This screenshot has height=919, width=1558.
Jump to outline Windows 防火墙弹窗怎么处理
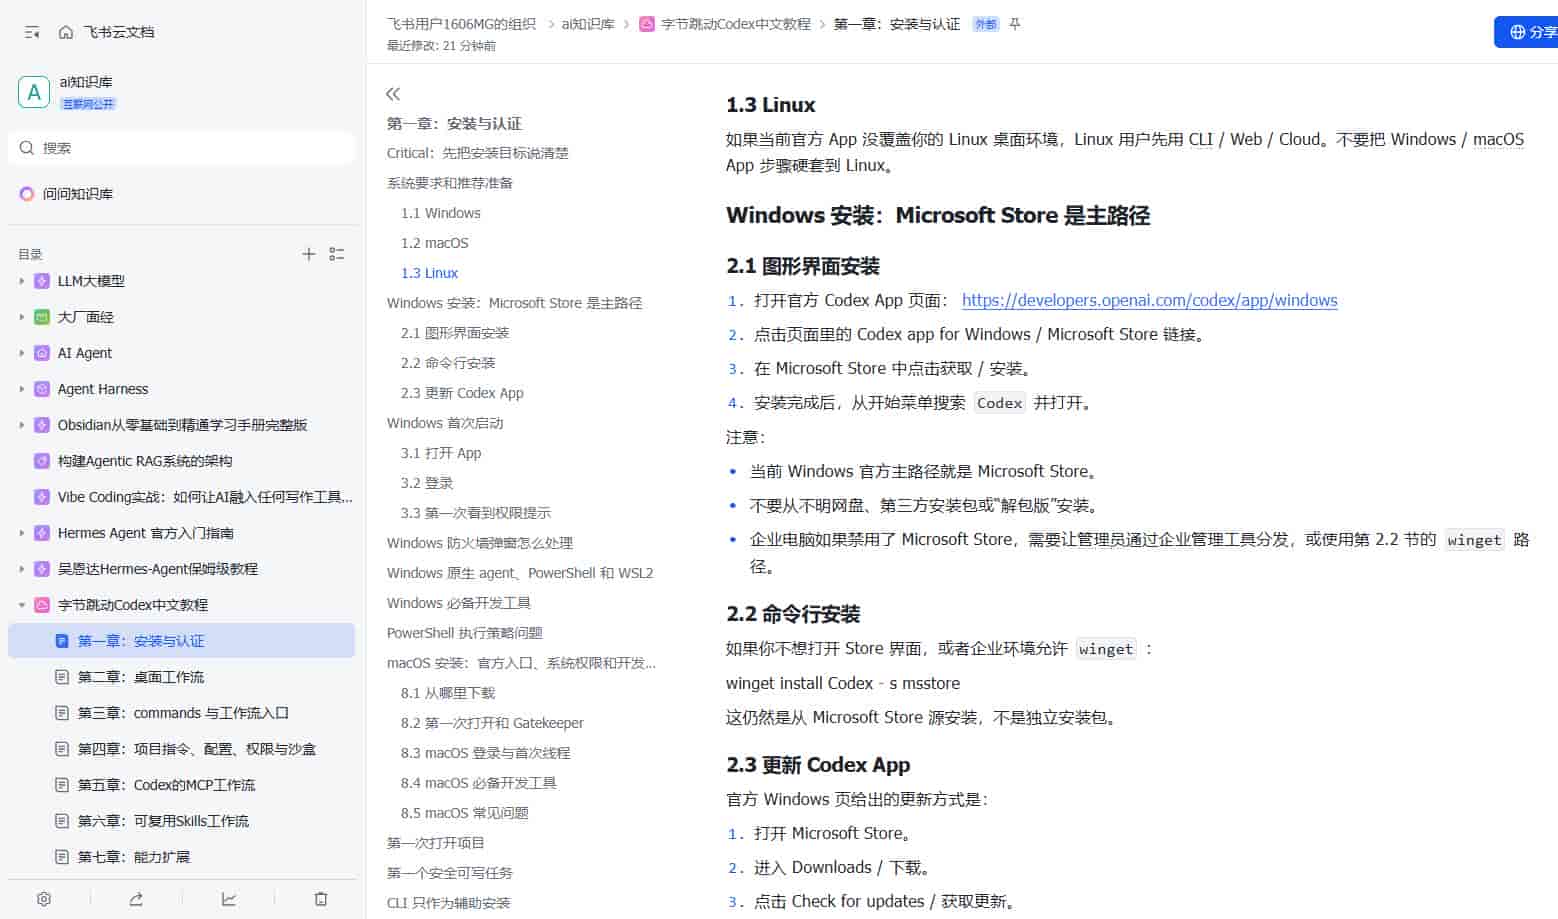480,543
